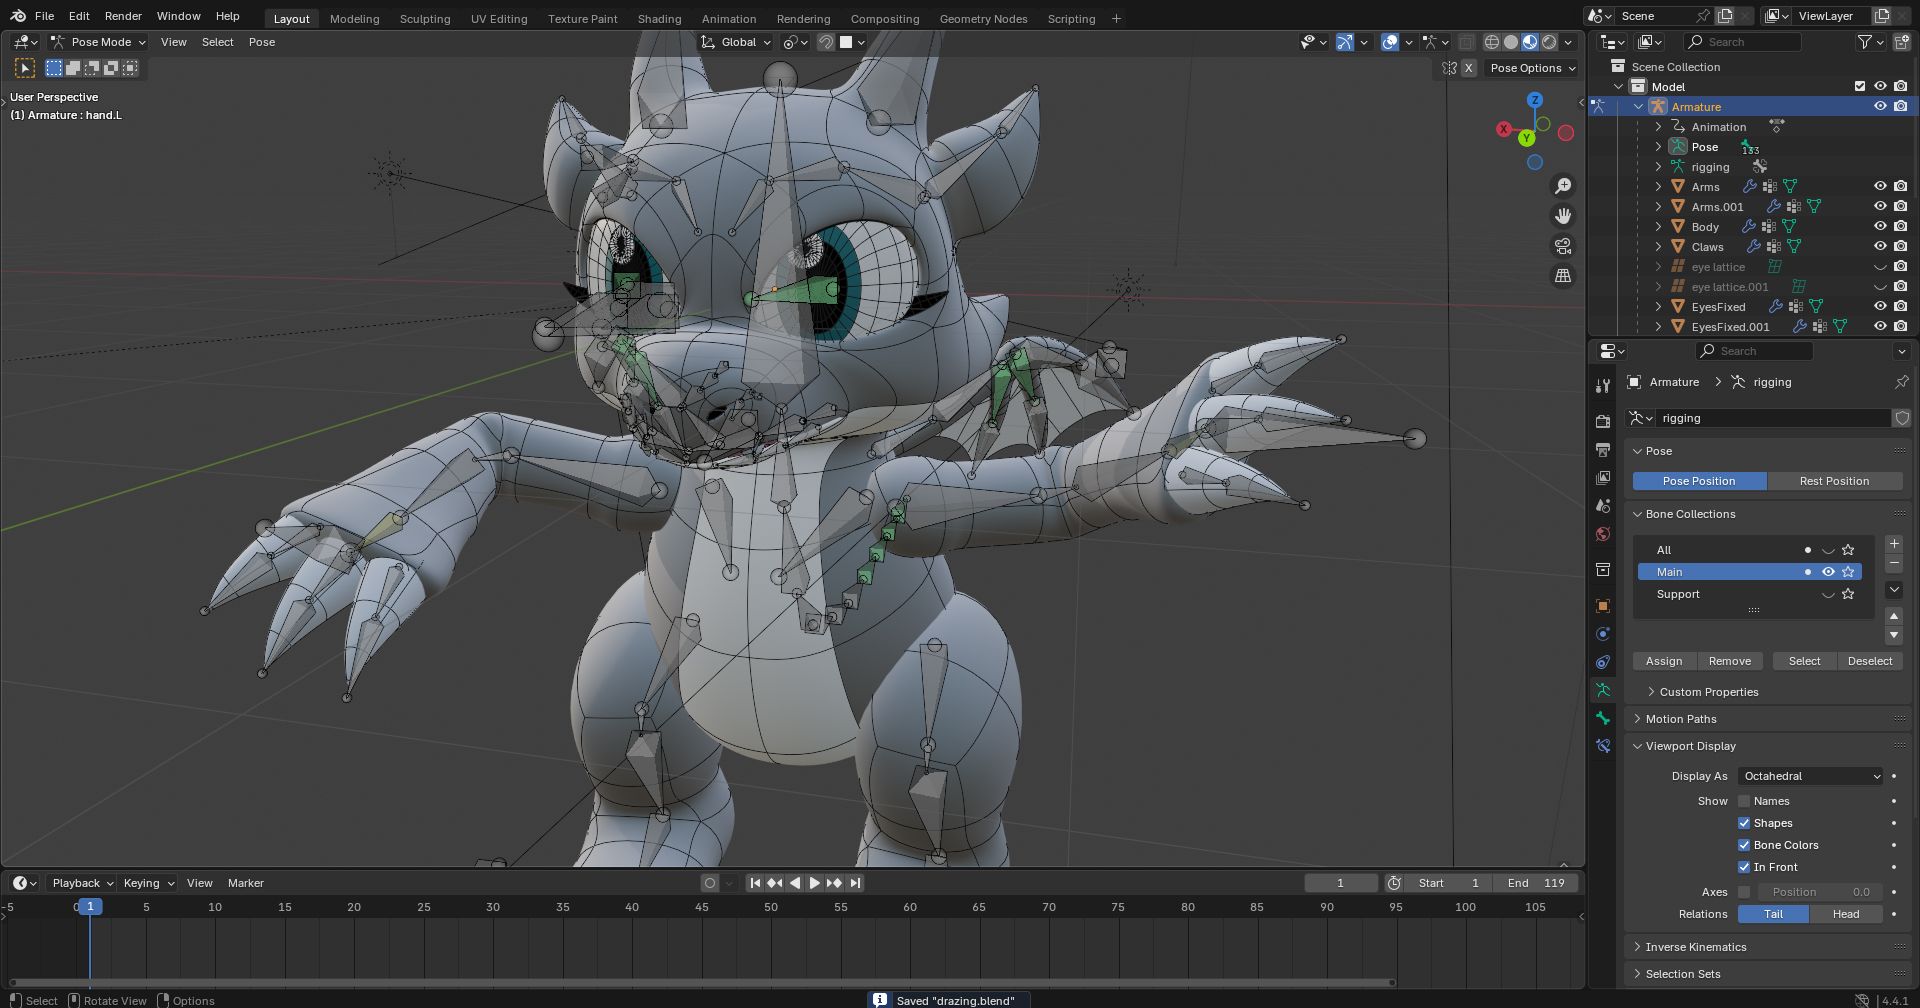This screenshot has width=1920, height=1008.
Task: Click the Blender logo menu icon
Action: (x=18, y=16)
